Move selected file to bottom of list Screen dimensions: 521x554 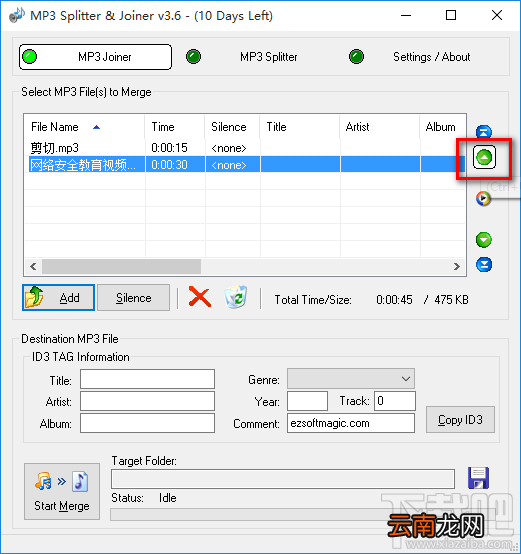click(484, 265)
